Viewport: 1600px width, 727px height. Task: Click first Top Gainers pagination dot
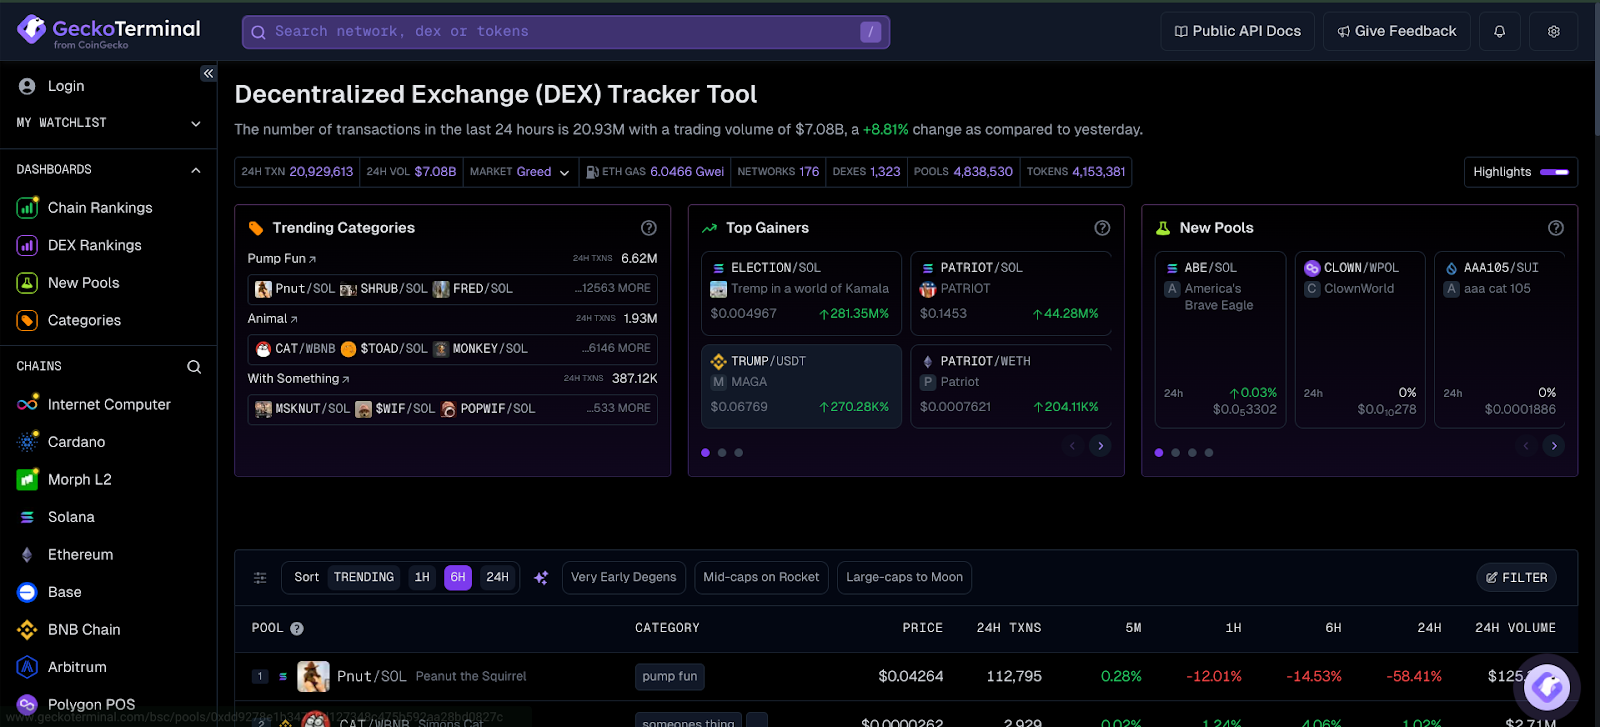tap(705, 453)
